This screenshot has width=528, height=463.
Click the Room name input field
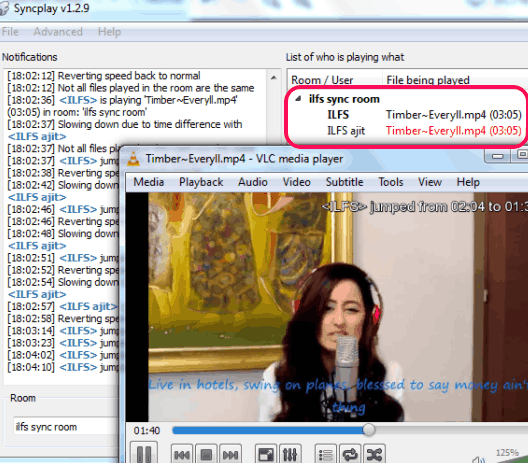(x=66, y=427)
